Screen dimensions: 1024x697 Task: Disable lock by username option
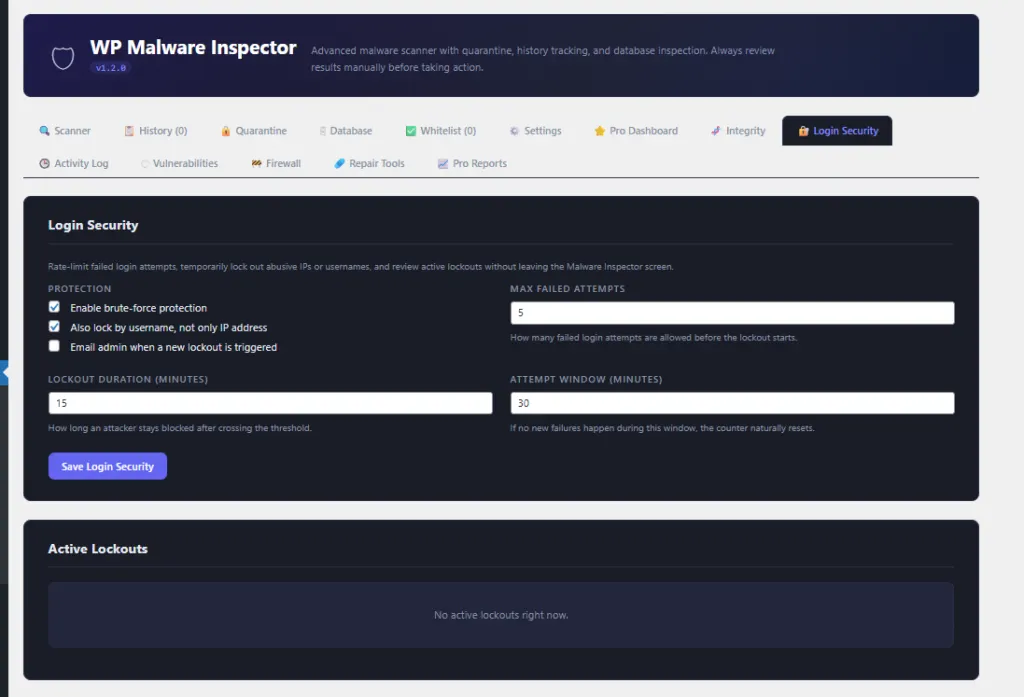(x=54, y=327)
